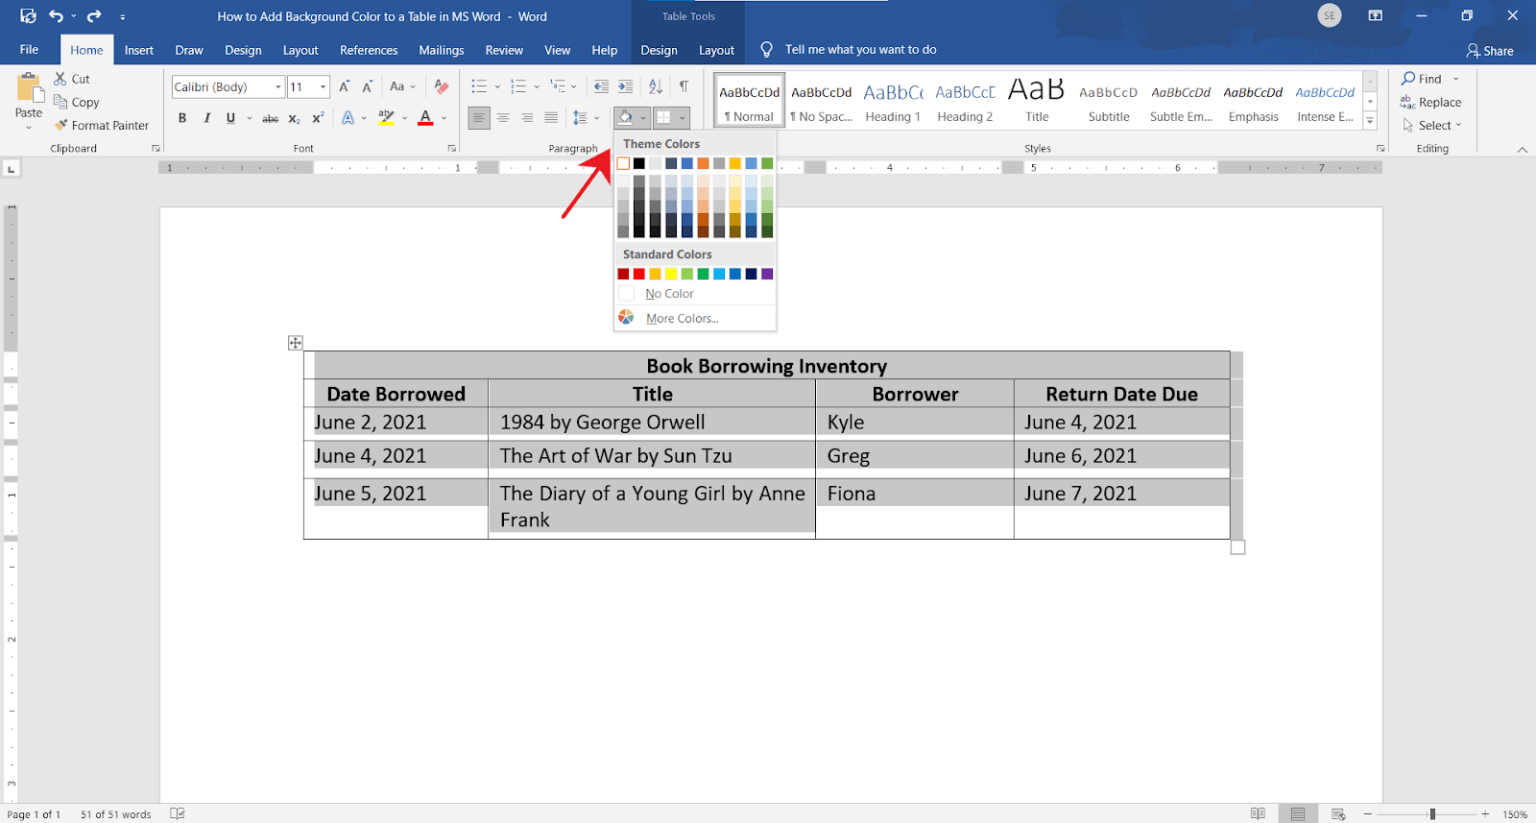
Task: Open the File menu
Action: (29, 49)
